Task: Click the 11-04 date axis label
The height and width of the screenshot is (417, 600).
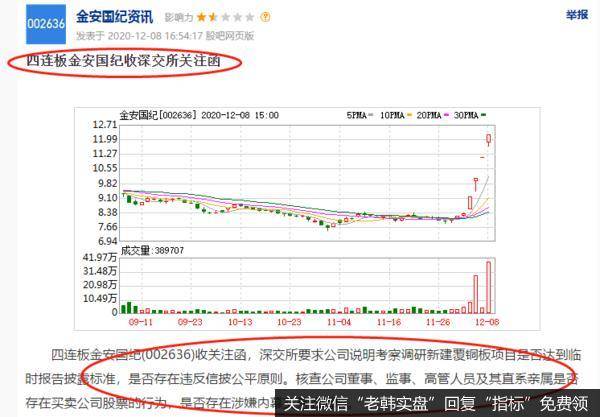Action: (339, 322)
